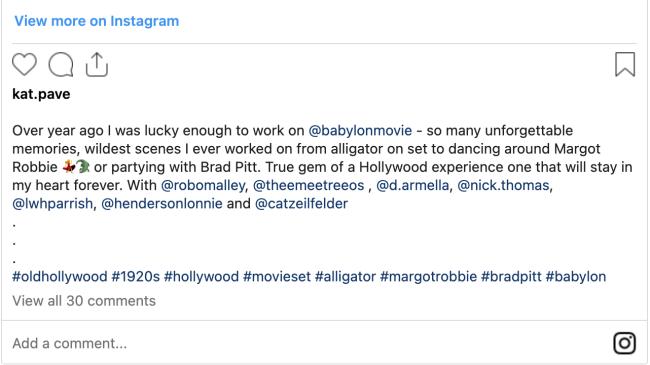
Task: Open the @babylonmovie mention
Action: tap(360, 131)
